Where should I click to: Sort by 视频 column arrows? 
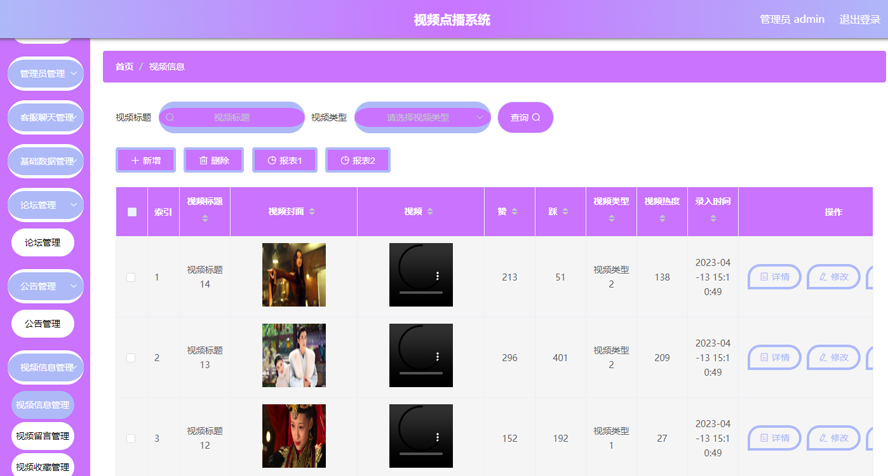430,212
